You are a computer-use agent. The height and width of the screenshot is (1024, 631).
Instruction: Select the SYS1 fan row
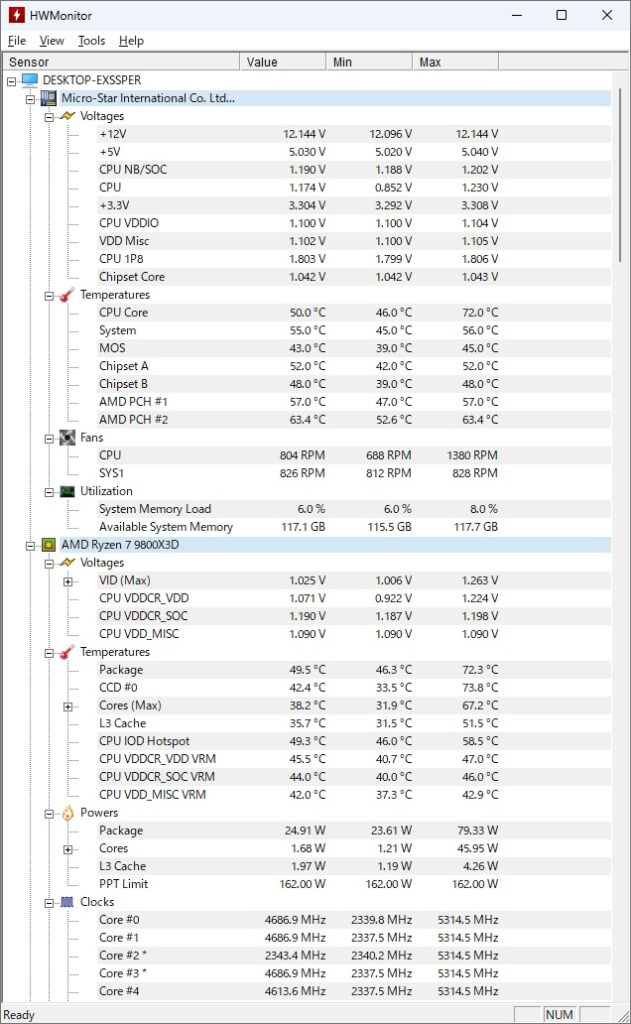[353, 473]
